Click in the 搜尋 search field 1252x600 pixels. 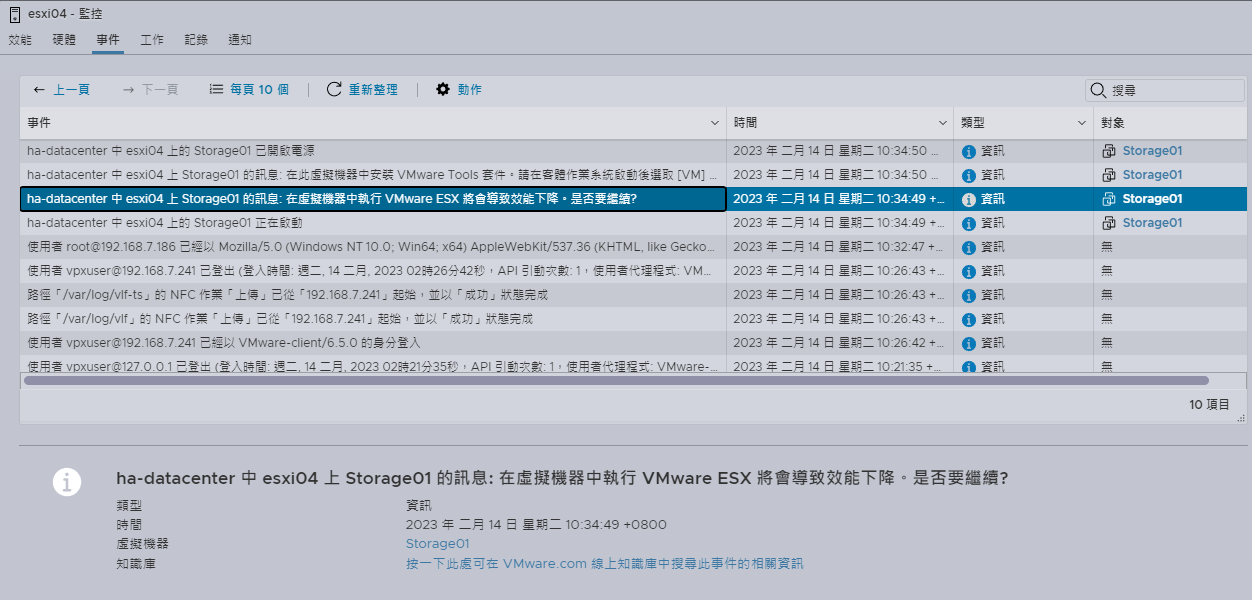pos(1165,91)
